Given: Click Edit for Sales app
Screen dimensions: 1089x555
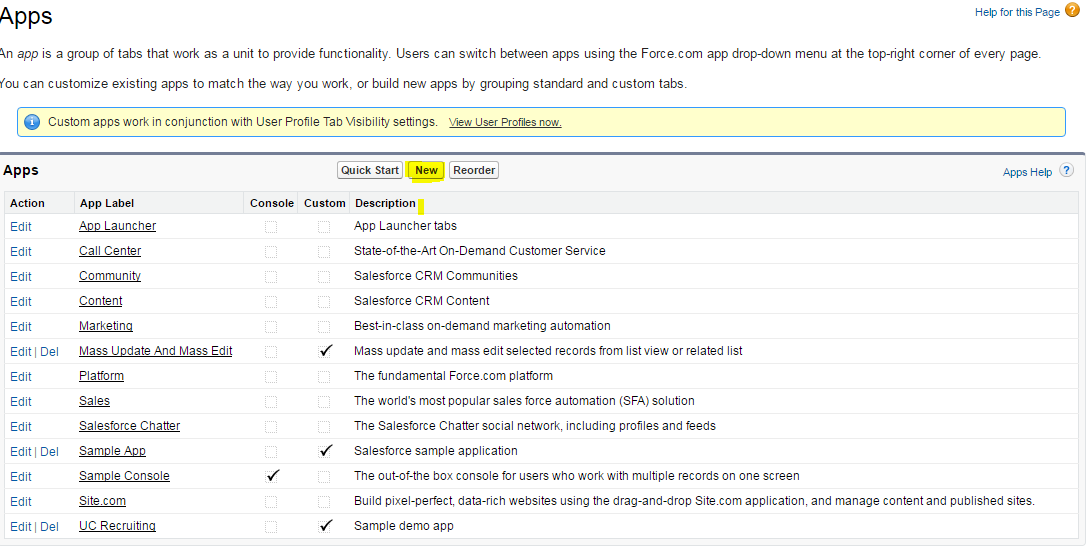Looking at the screenshot, I should pos(21,401).
